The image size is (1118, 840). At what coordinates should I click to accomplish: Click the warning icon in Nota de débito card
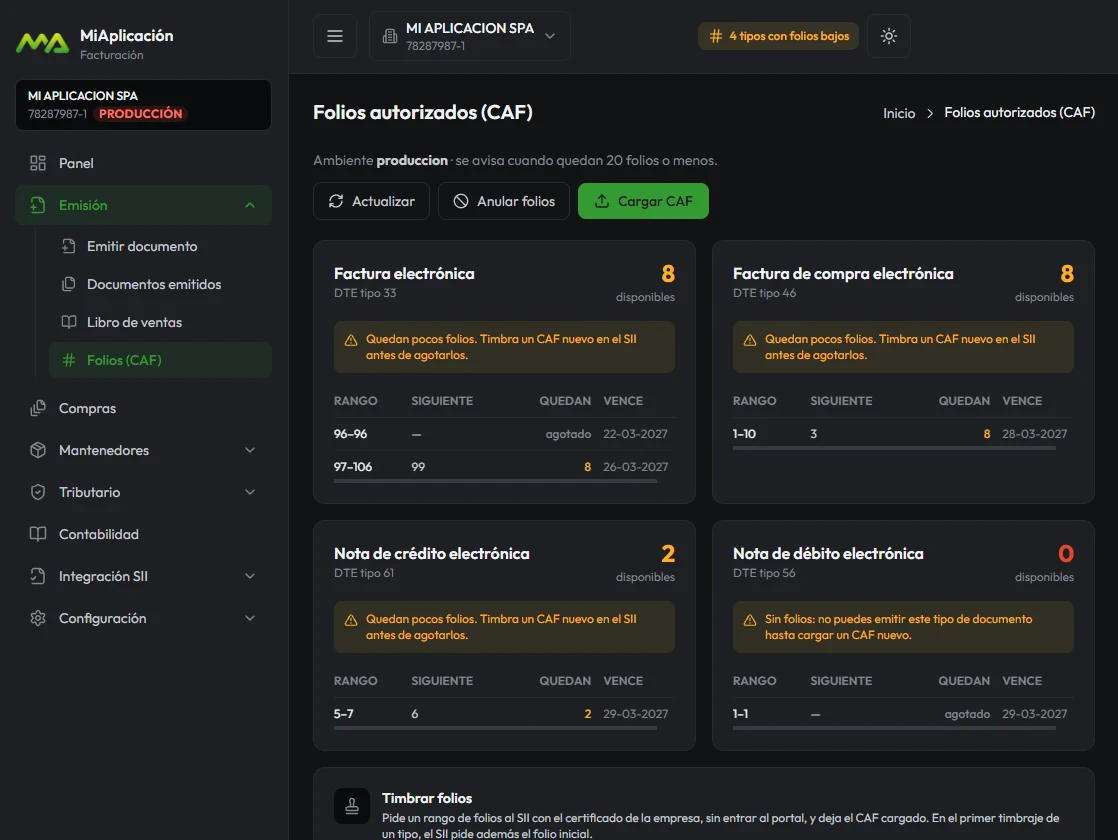750,620
